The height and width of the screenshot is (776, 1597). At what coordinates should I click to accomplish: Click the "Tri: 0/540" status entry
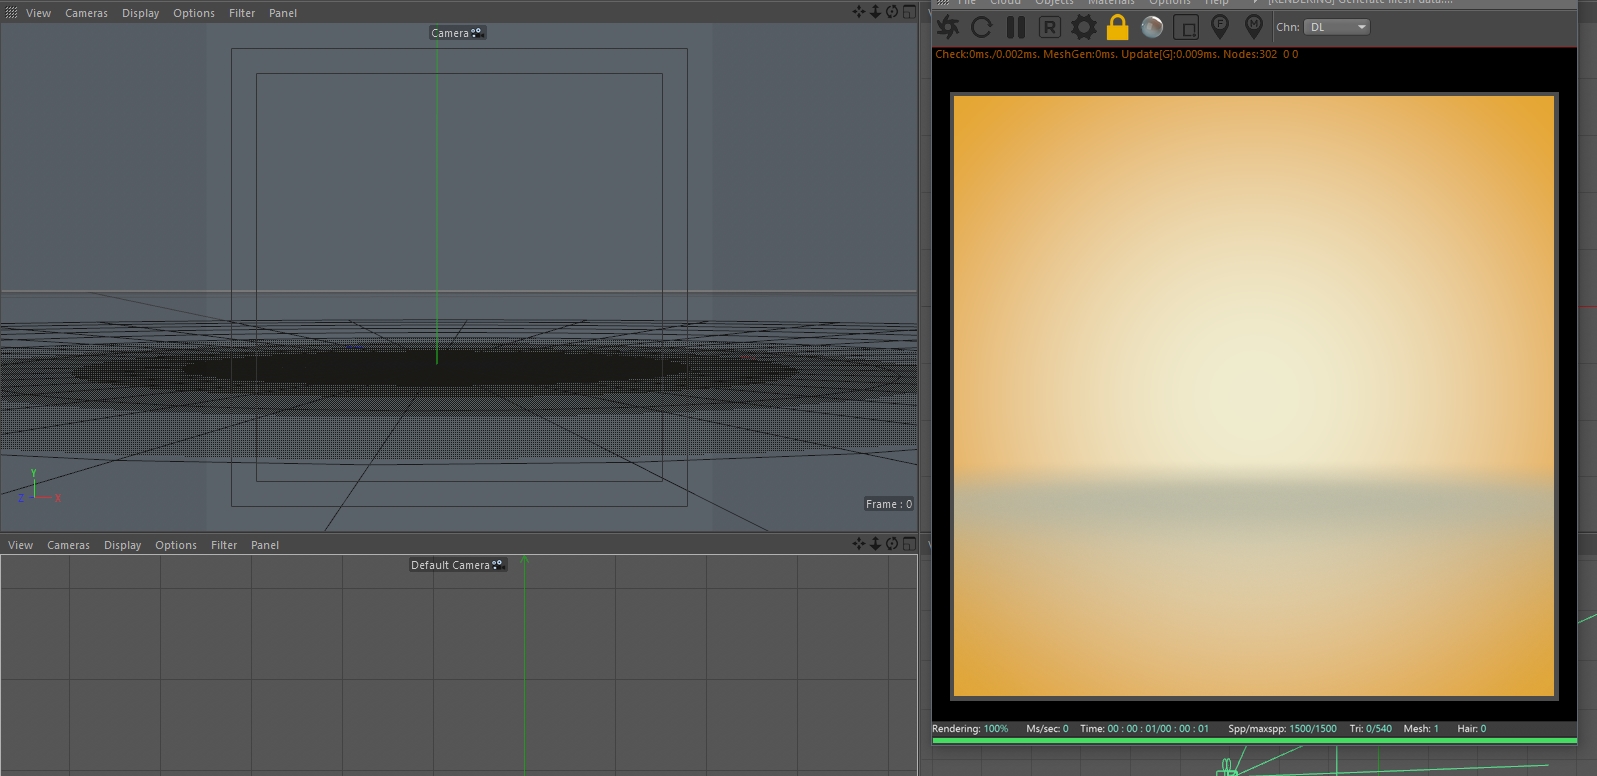point(1370,729)
